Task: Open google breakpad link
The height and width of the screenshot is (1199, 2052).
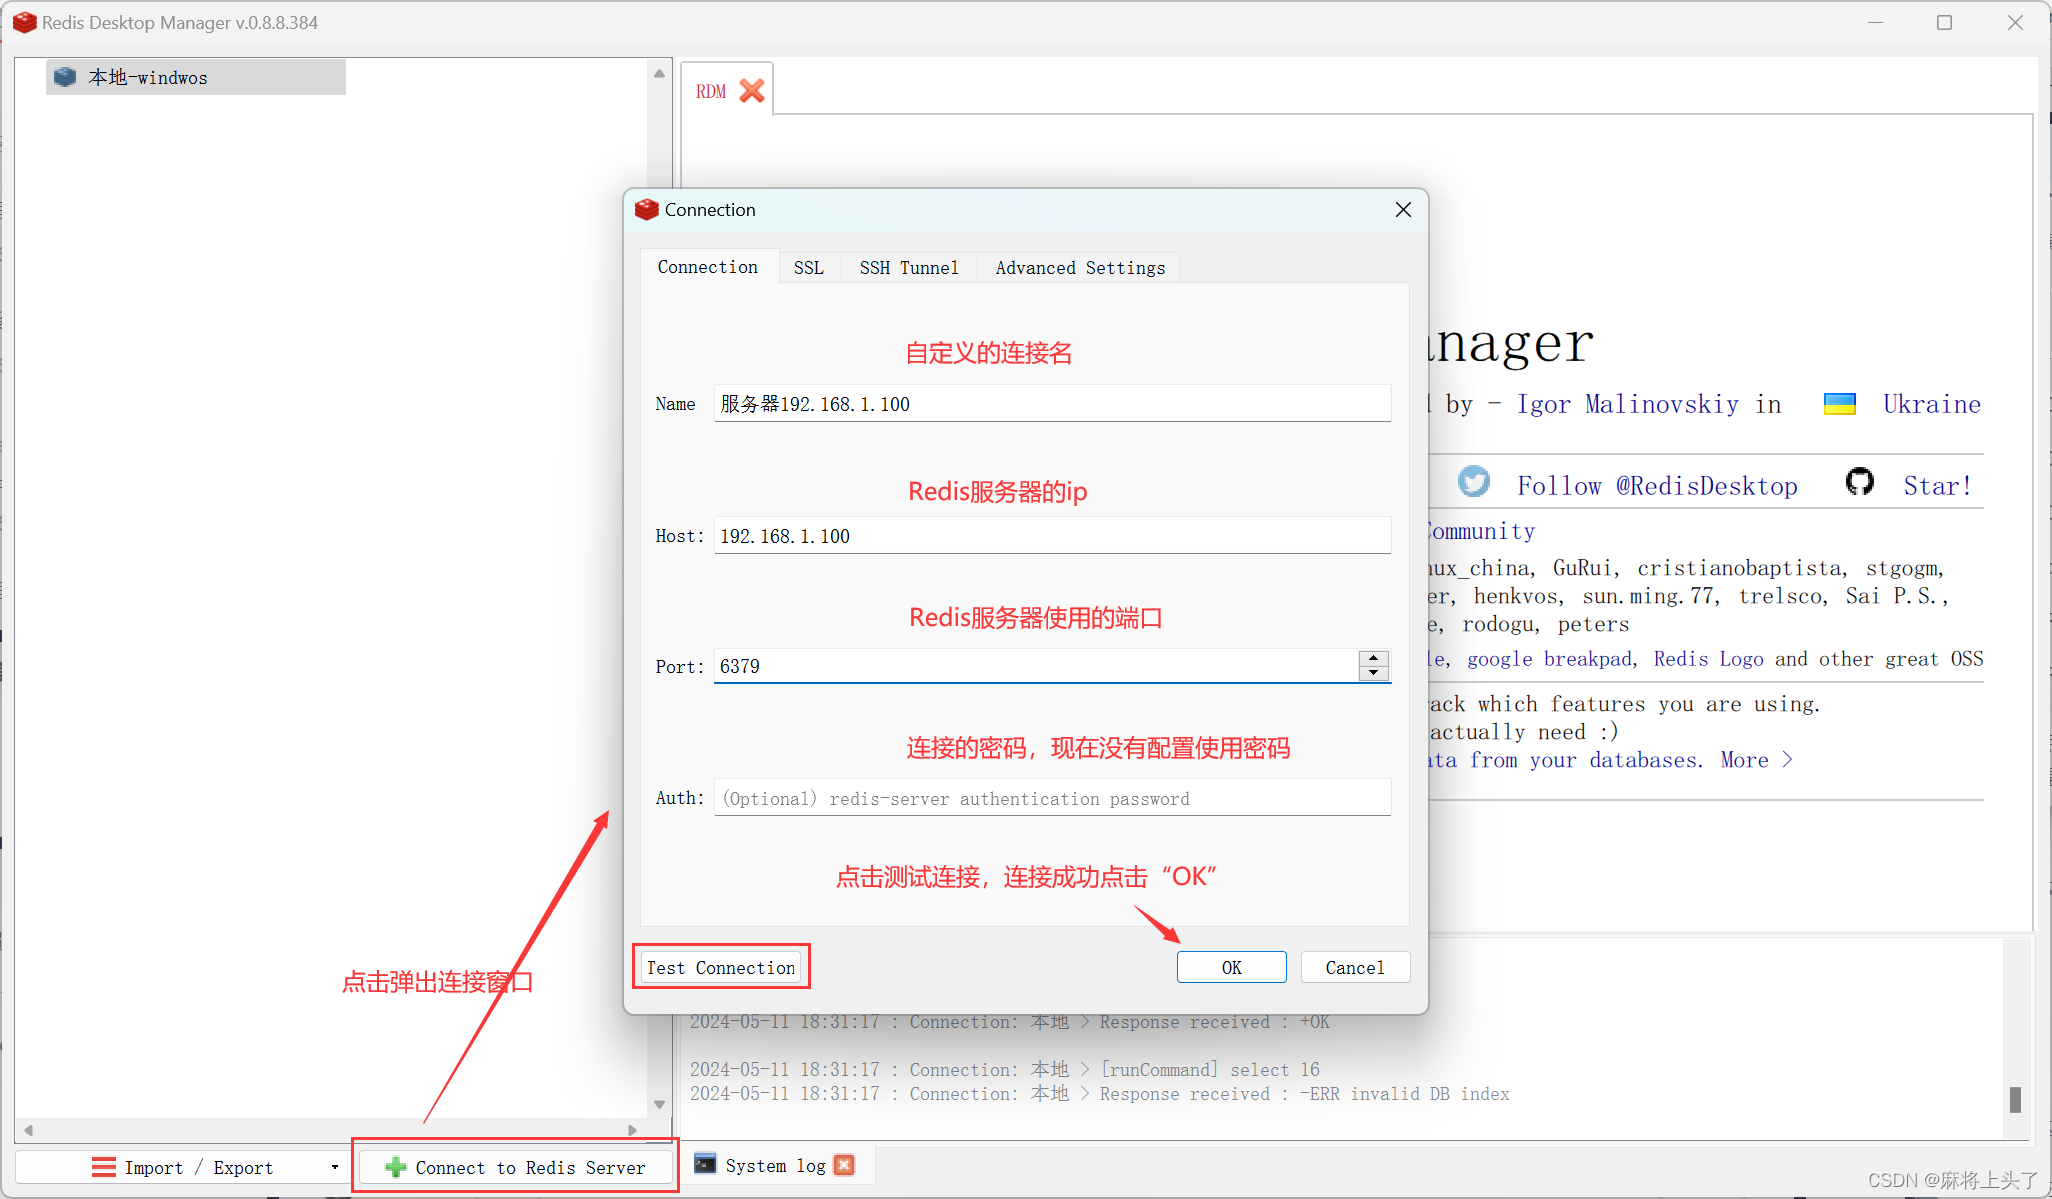Action: (x=1550, y=659)
